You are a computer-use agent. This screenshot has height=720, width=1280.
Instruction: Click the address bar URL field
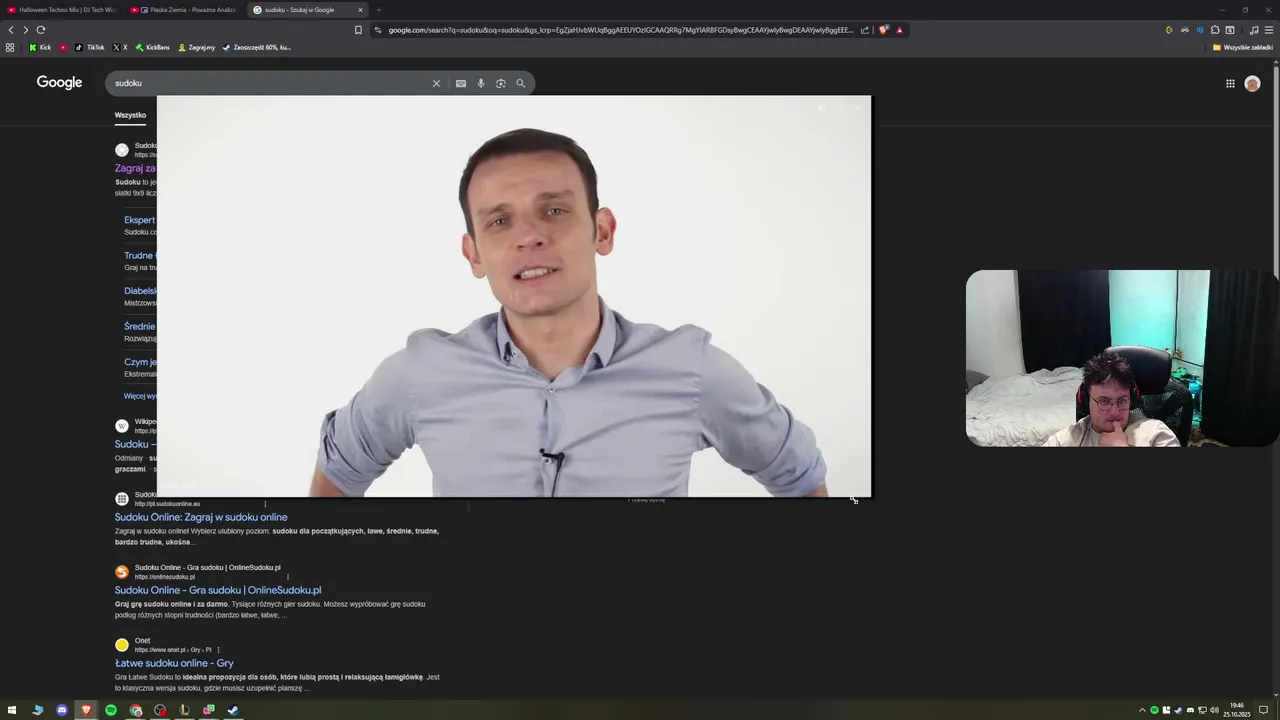point(620,30)
